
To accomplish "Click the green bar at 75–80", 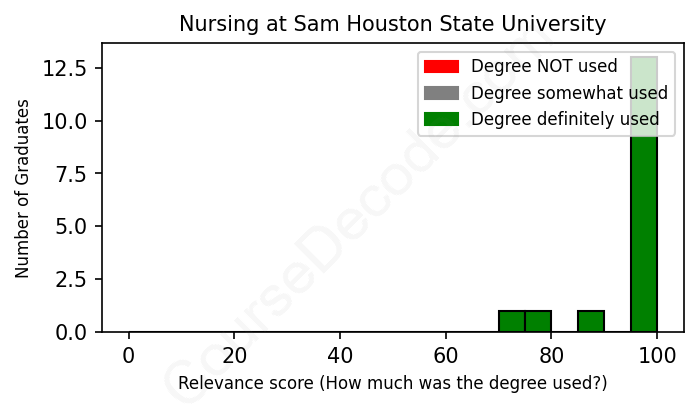I will [538, 321].
